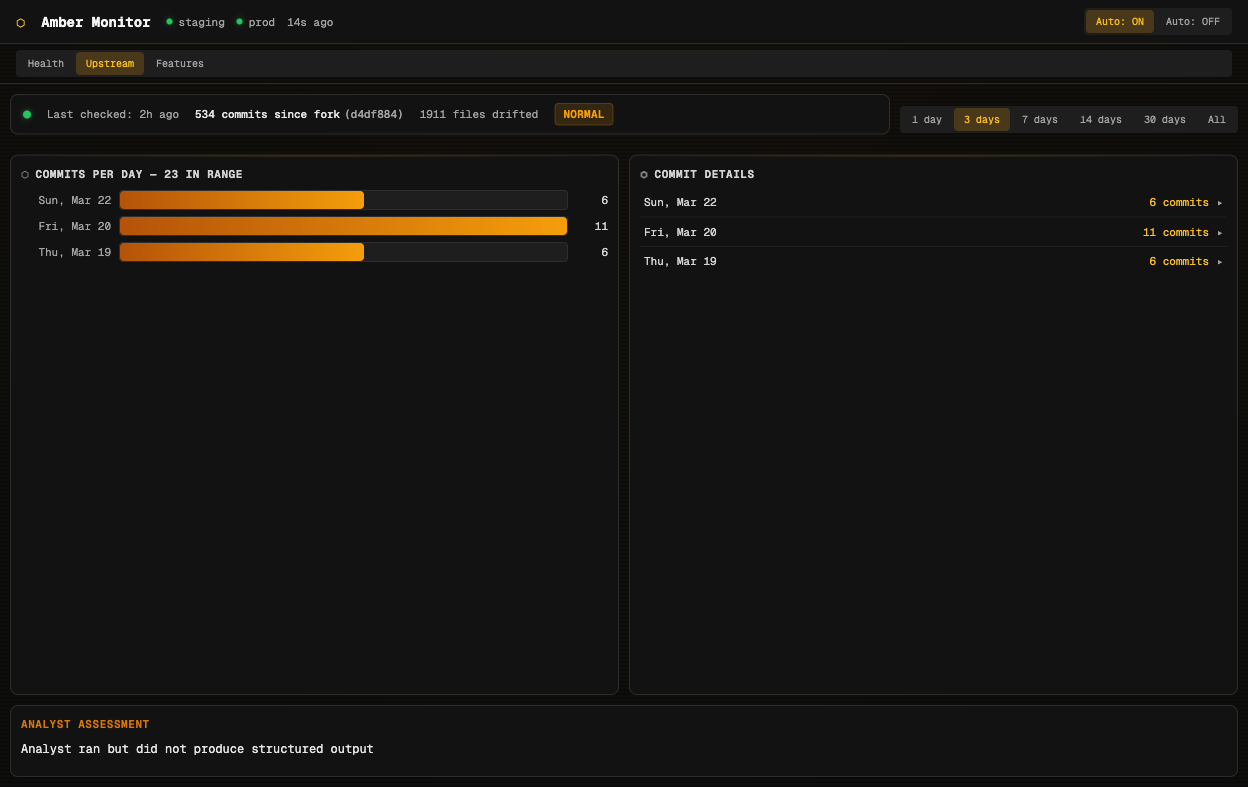Click 'Fri, Mar 20' label in bar chart
Image resolution: width=1248 pixels, height=787 pixels.
[75, 226]
